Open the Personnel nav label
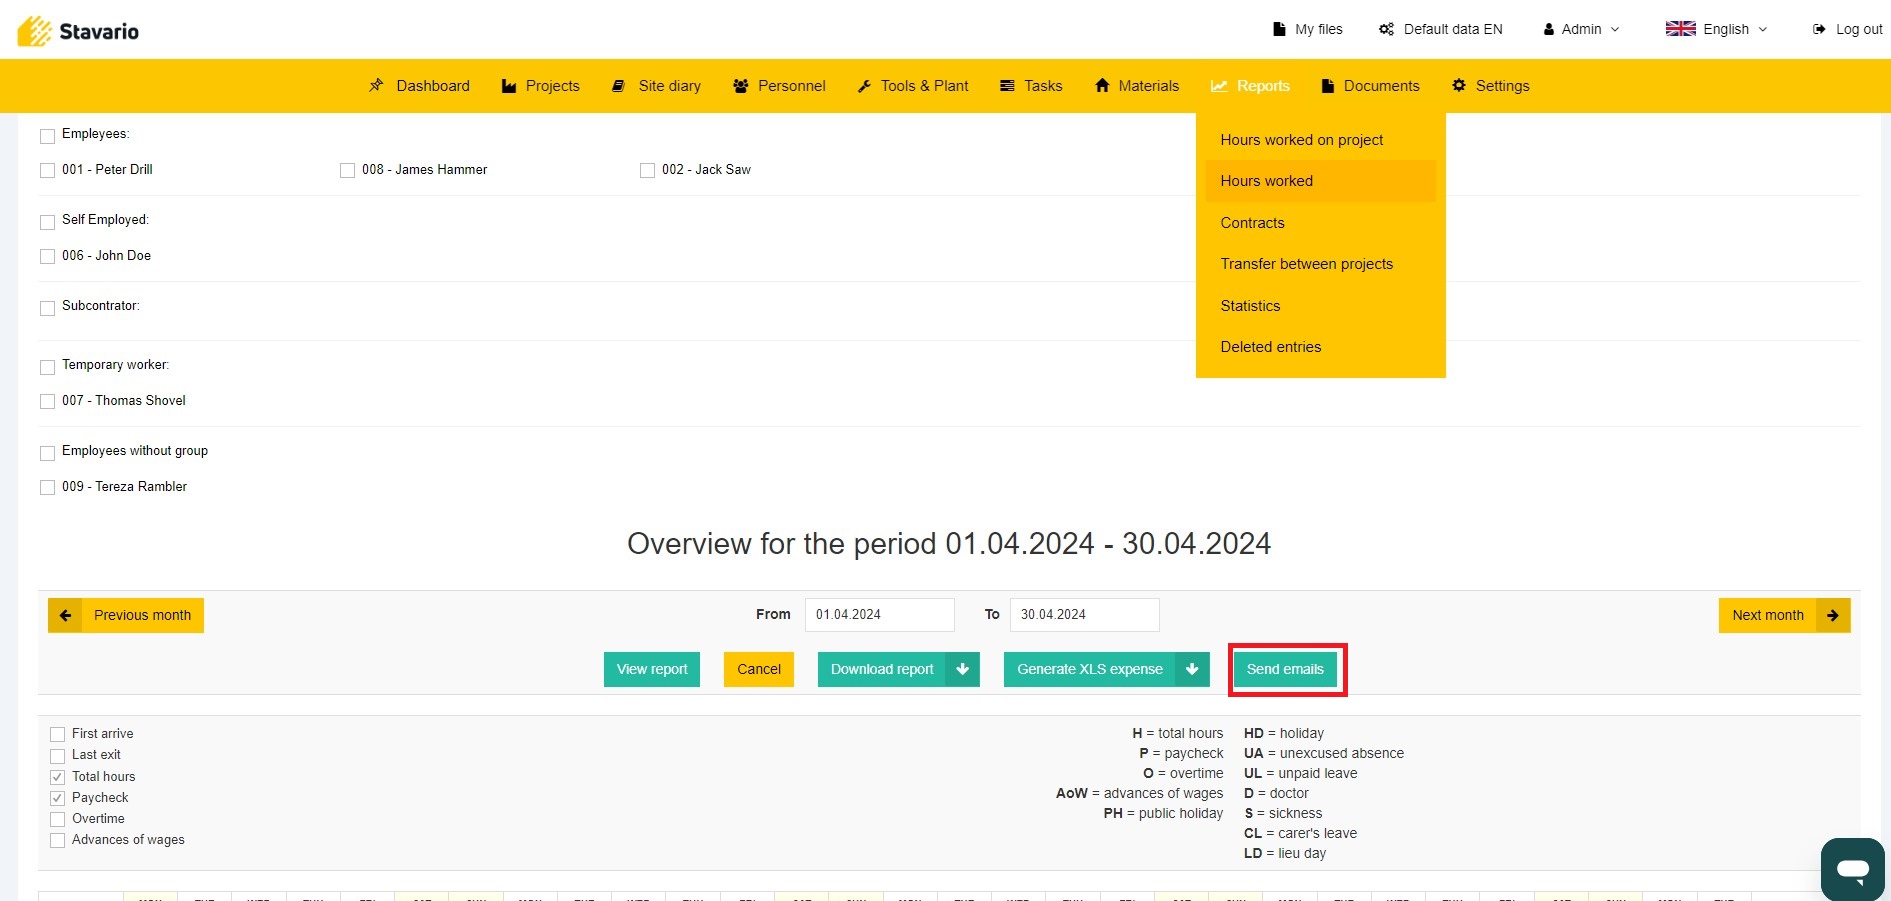1891x901 pixels. pyautogui.click(x=791, y=86)
